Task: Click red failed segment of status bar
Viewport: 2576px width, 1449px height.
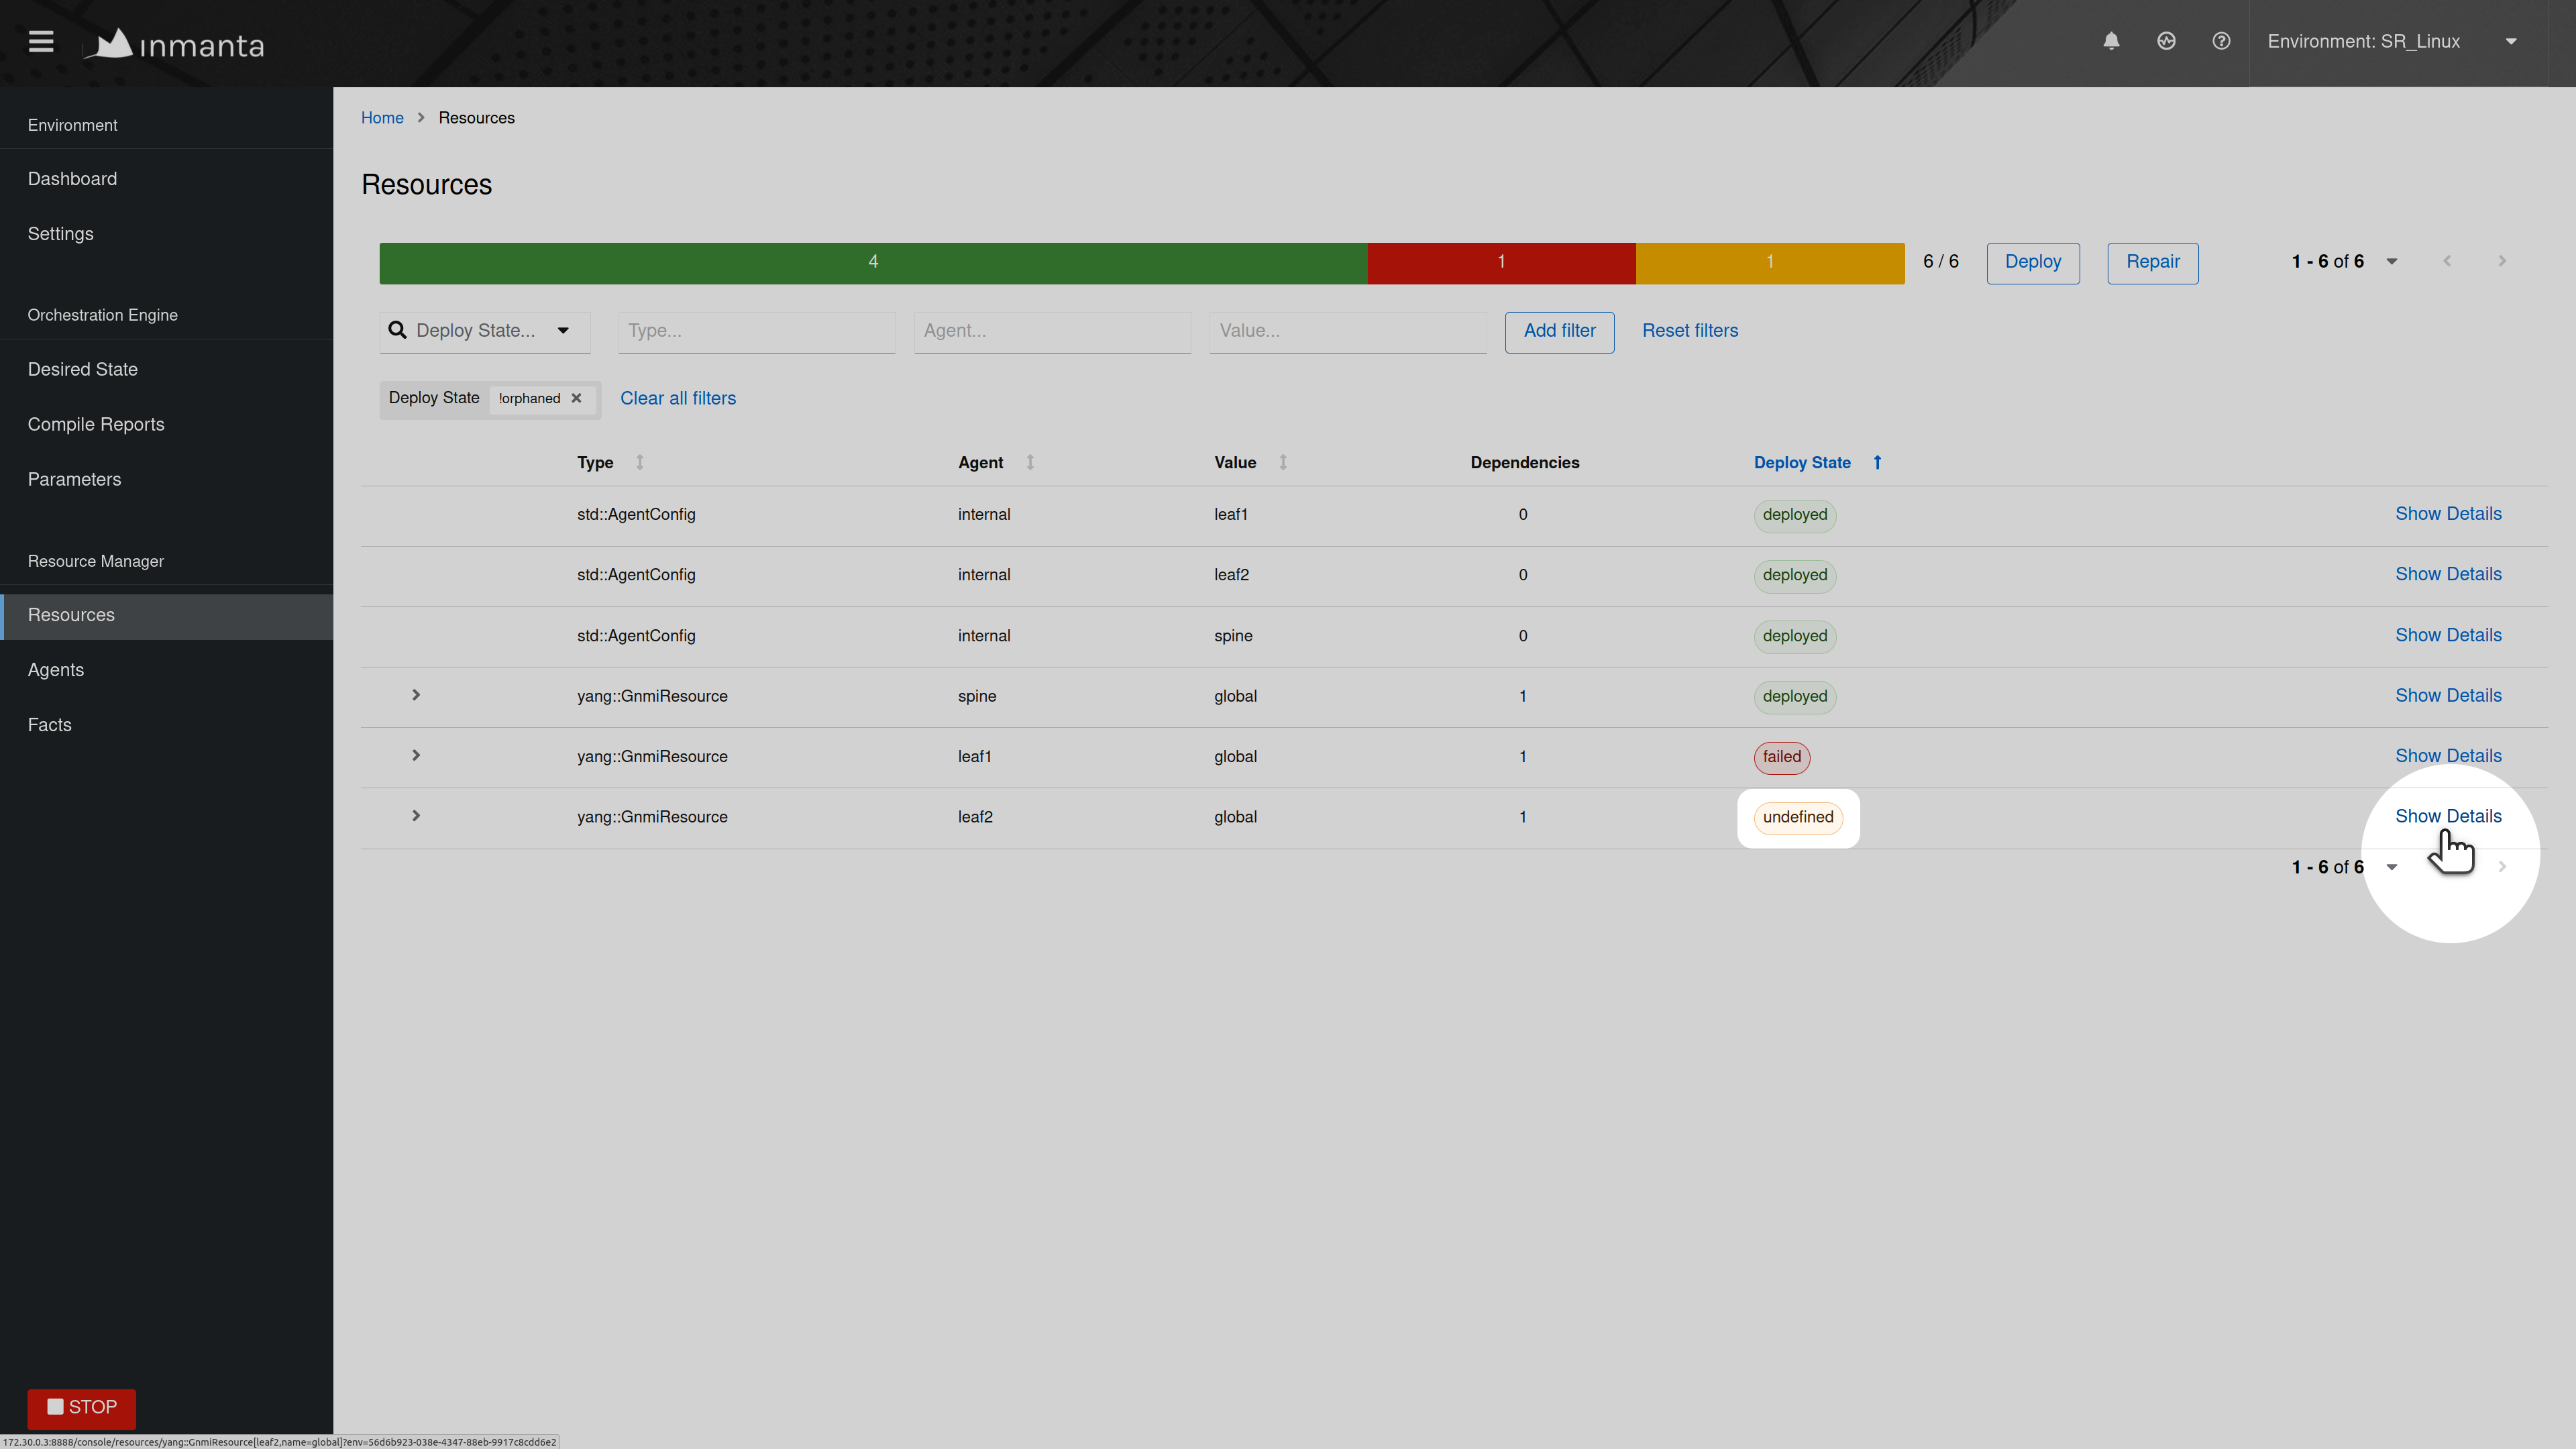Action: [1501, 262]
